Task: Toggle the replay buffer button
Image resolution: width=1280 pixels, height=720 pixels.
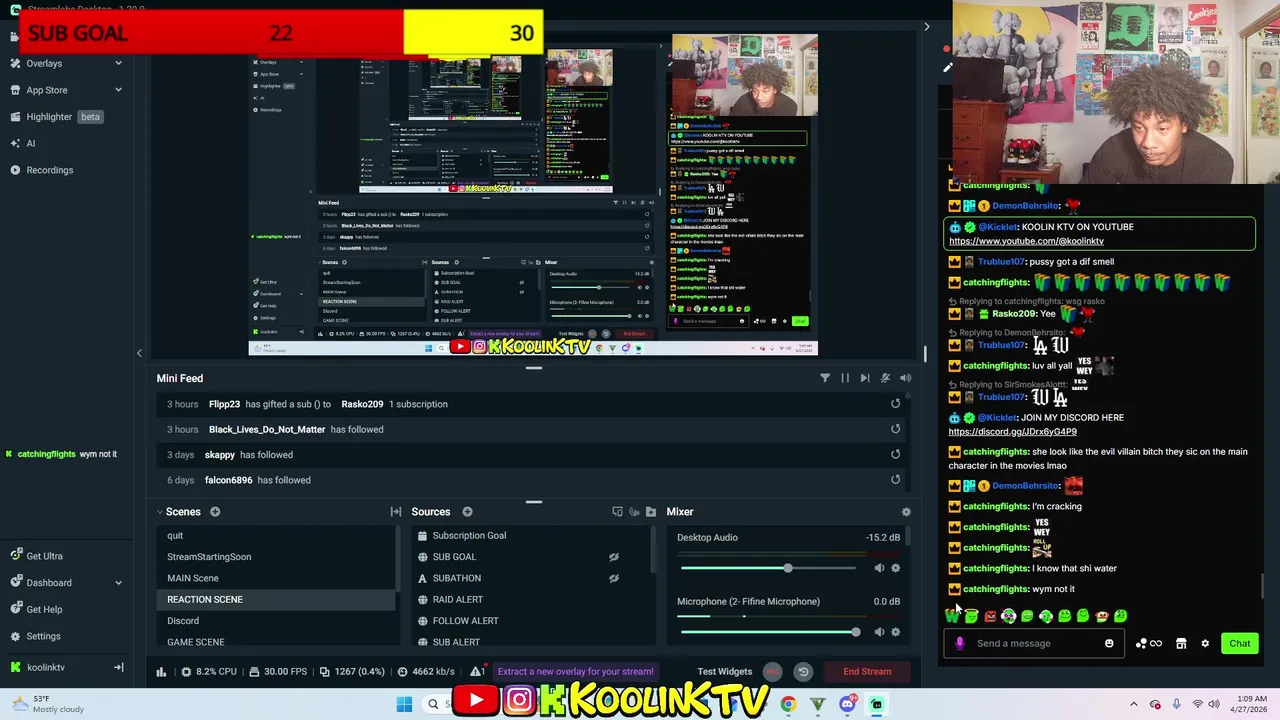Action: (x=803, y=672)
